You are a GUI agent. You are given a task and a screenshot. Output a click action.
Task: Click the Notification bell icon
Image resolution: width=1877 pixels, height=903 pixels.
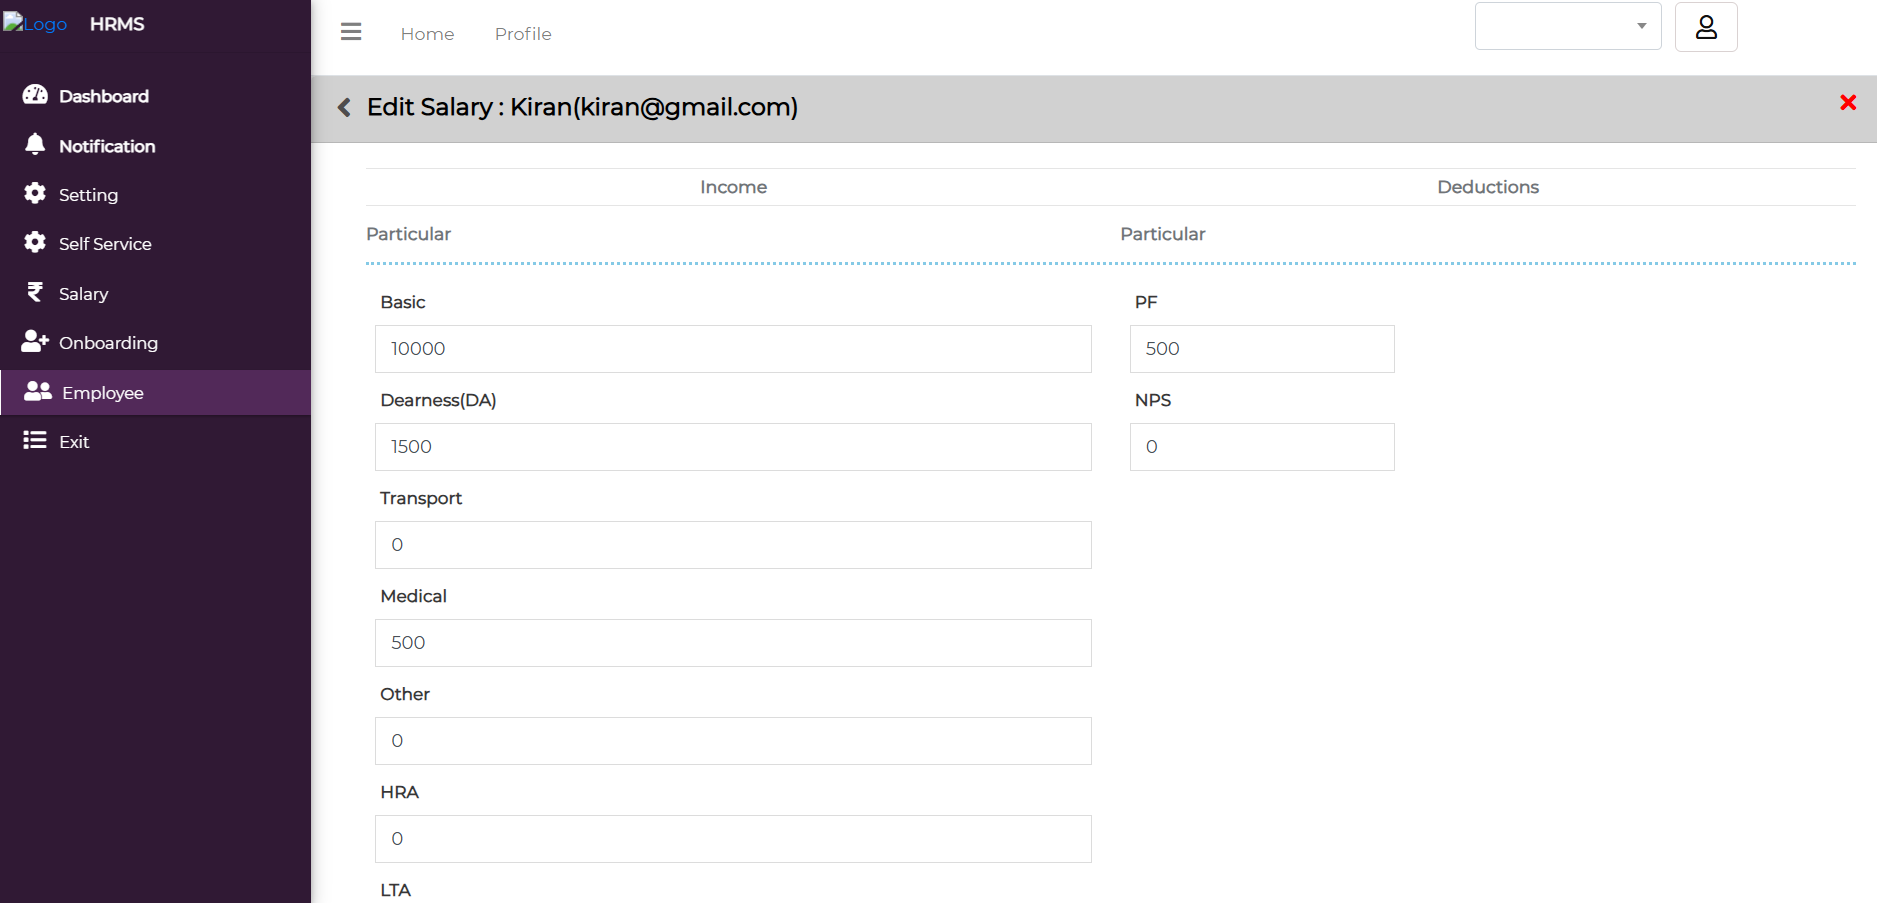(x=35, y=145)
